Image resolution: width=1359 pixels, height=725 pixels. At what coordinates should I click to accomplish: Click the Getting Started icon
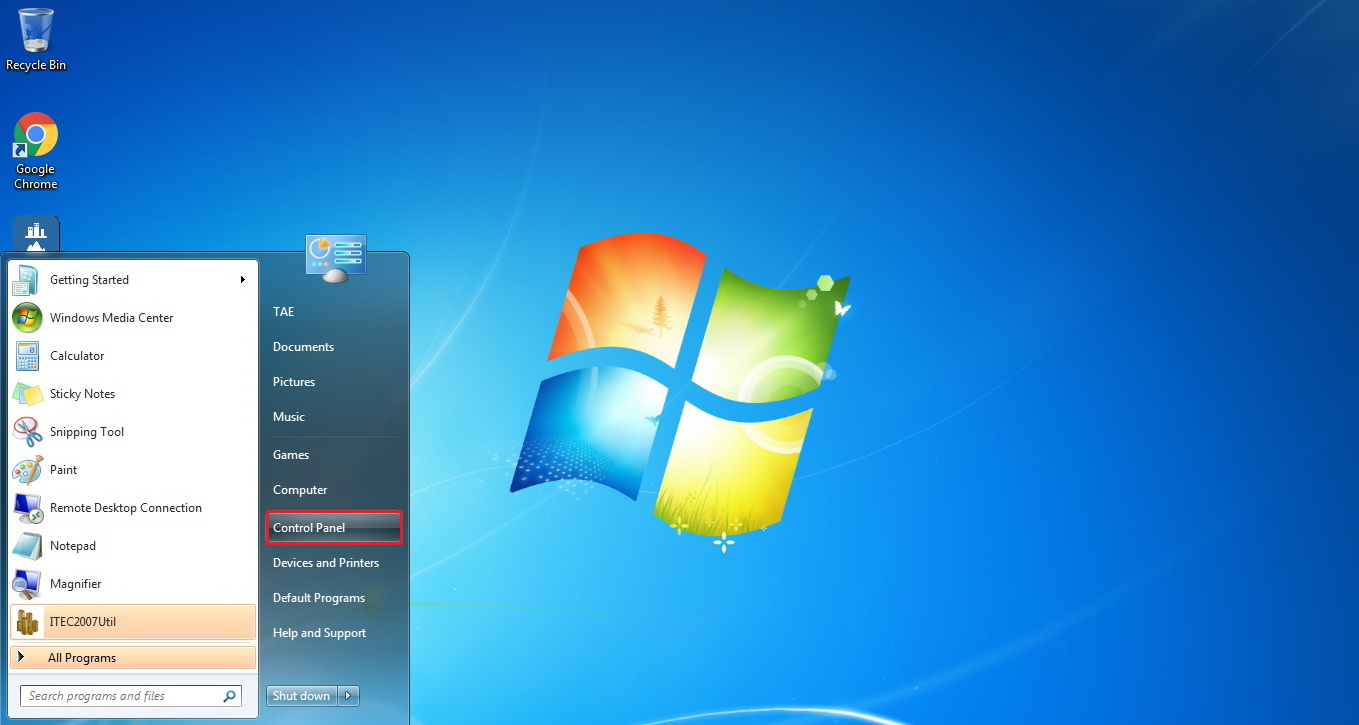click(27, 280)
